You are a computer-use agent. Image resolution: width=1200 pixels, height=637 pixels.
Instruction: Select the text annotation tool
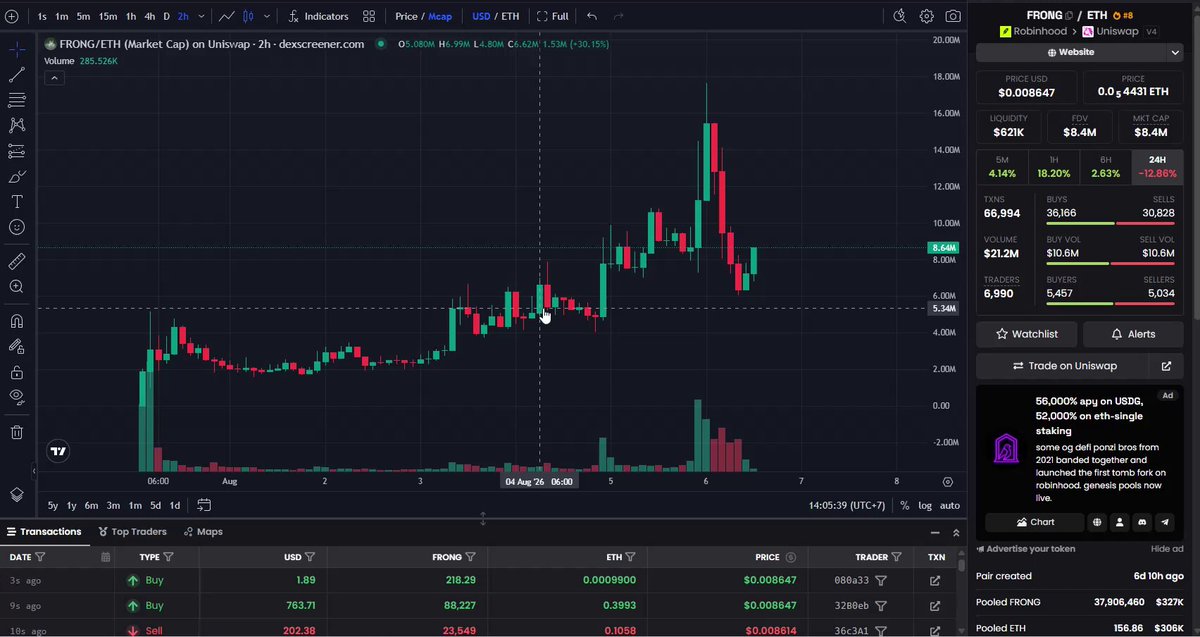click(x=17, y=202)
